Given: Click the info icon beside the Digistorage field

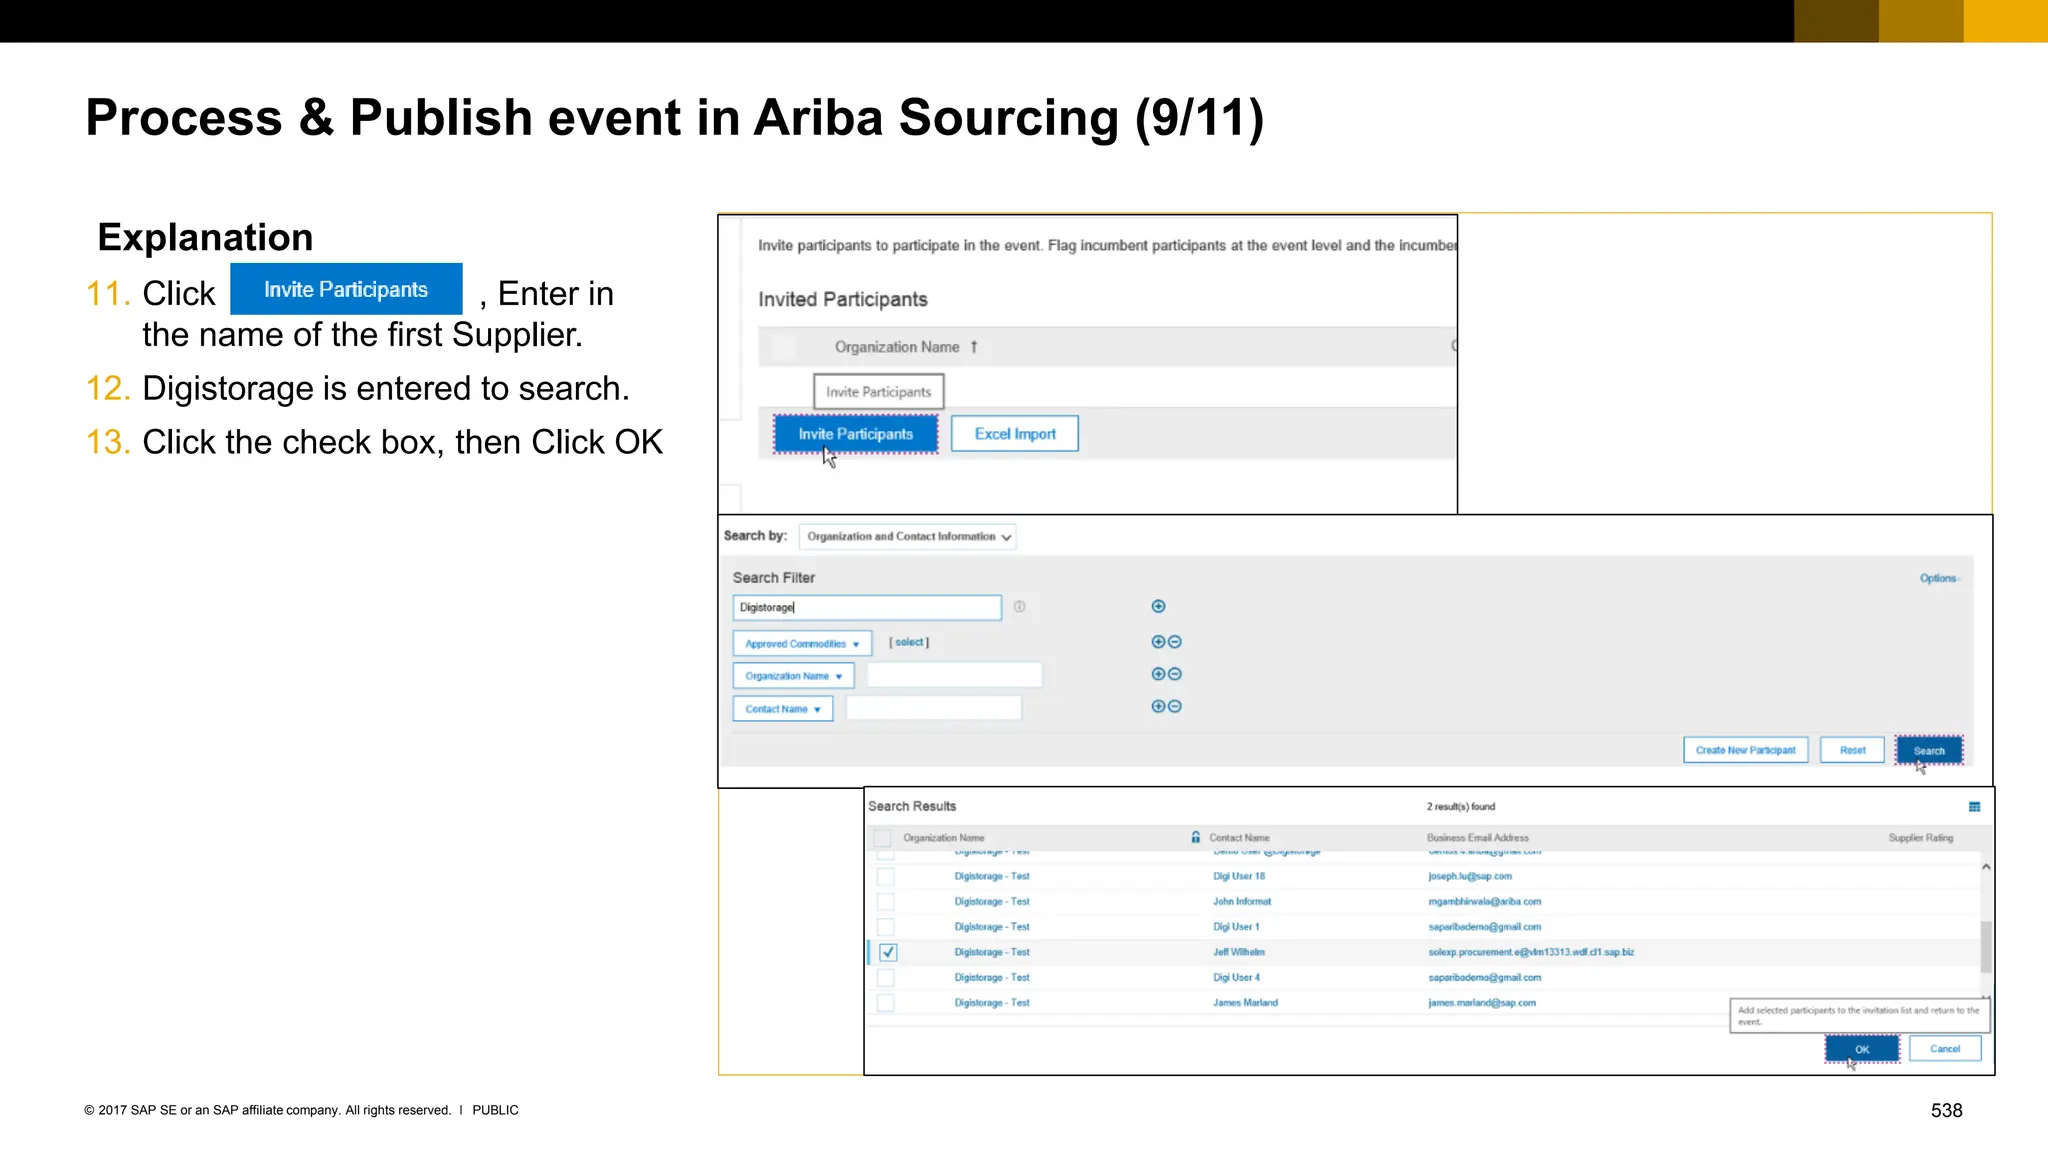Looking at the screenshot, I should pos(1019,607).
